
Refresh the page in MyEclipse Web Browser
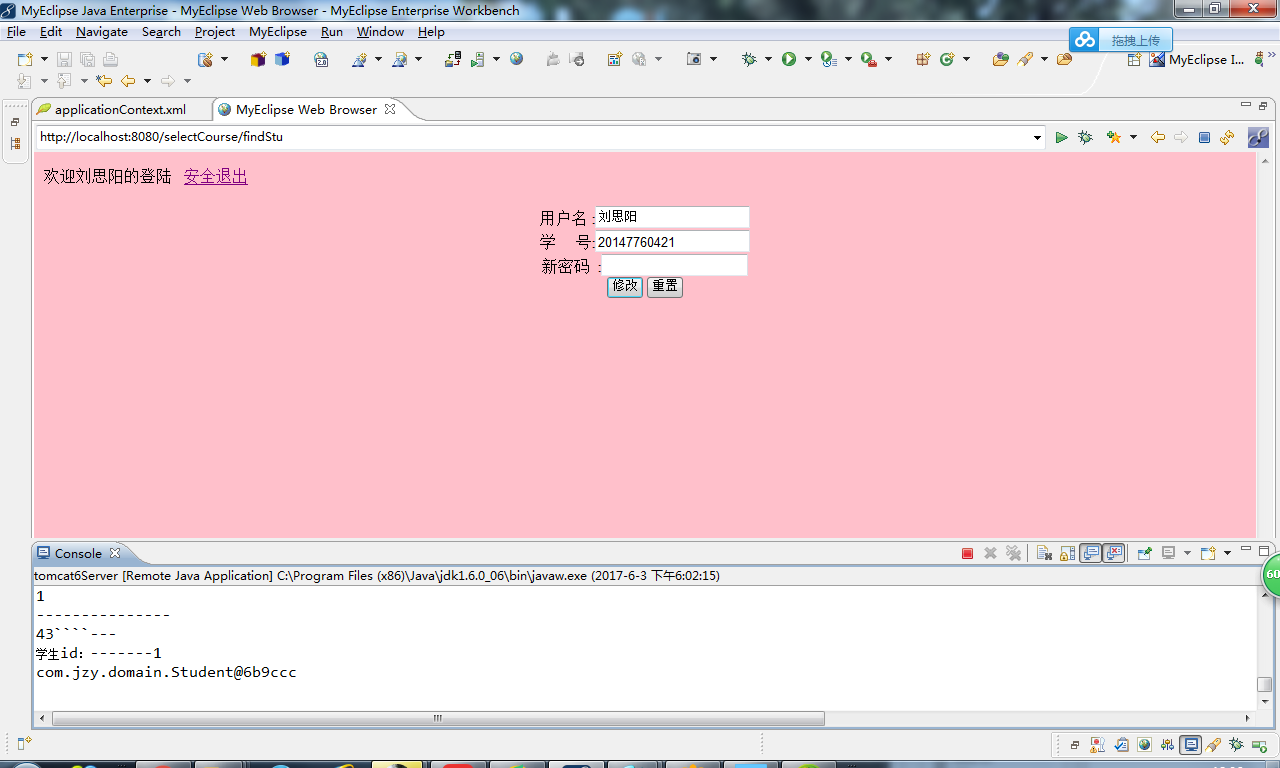point(1227,137)
